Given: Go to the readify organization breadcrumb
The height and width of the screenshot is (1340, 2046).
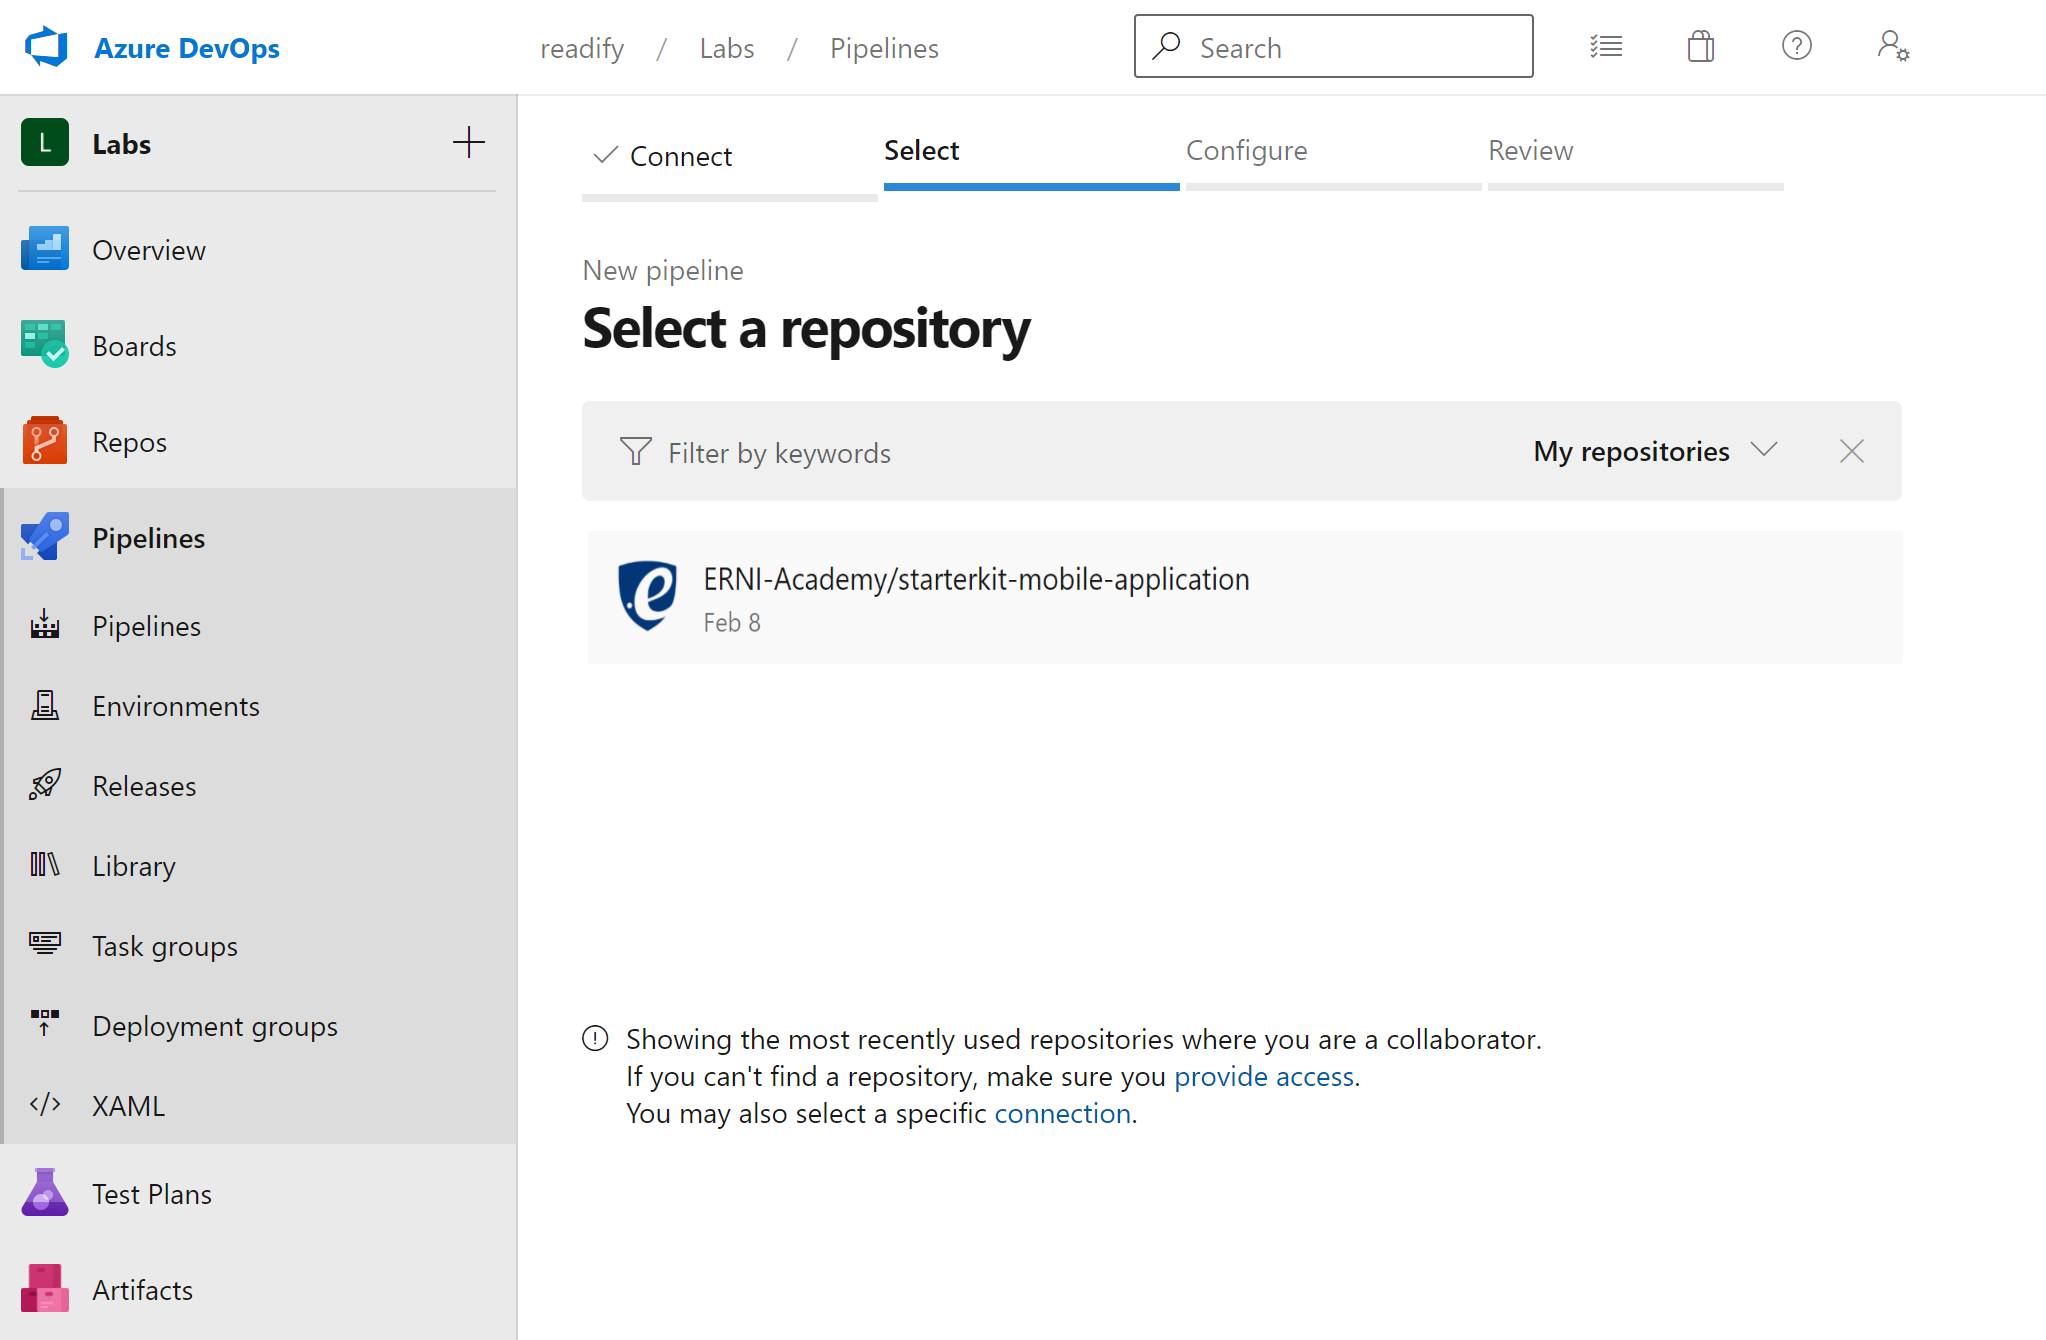Looking at the screenshot, I should click(x=582, y=48).
